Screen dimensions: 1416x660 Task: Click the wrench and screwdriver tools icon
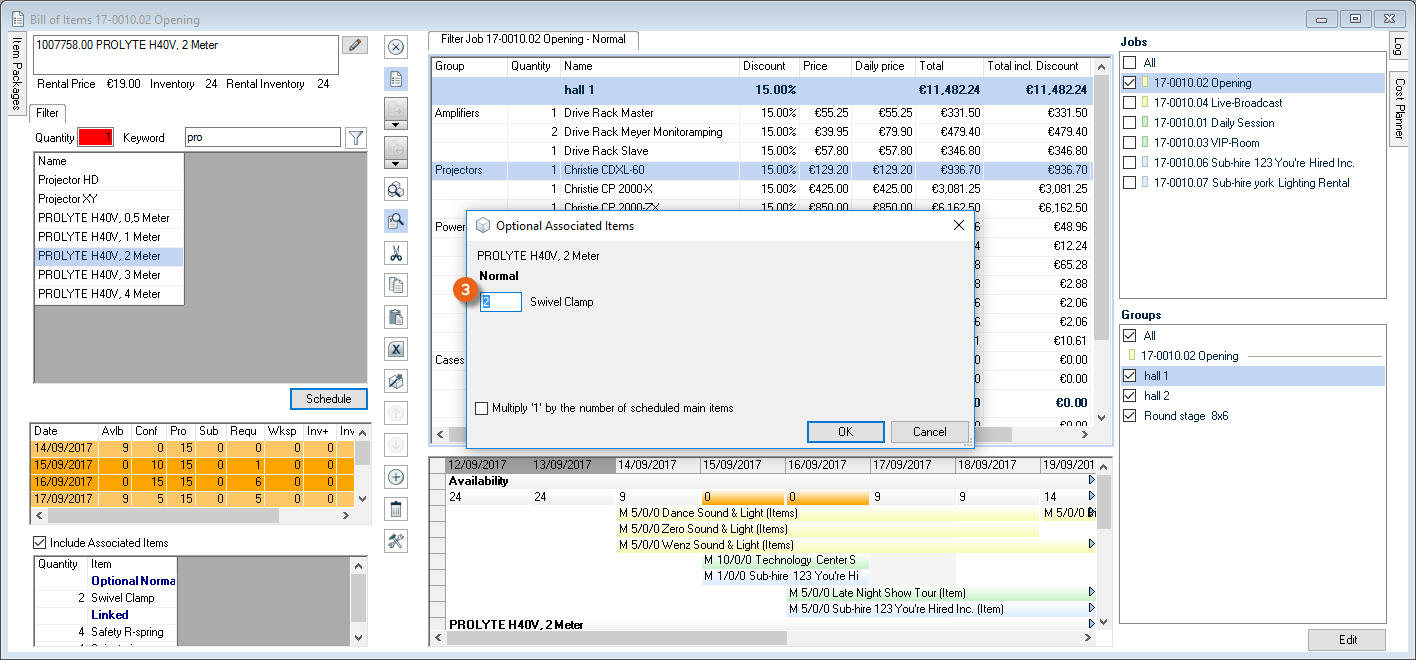(396, 541)
